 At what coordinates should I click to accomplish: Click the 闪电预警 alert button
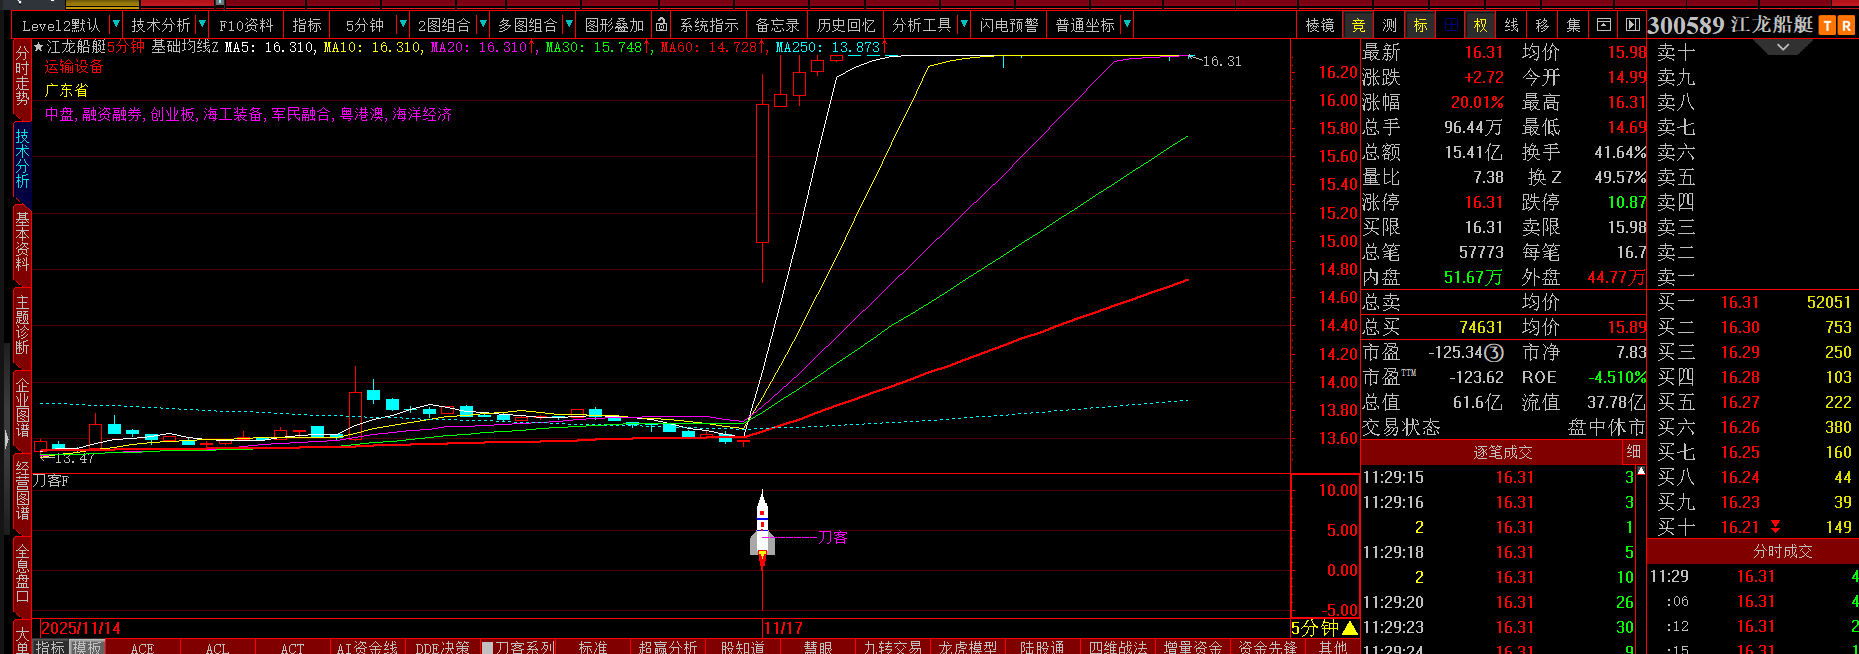coord(1008,25)
